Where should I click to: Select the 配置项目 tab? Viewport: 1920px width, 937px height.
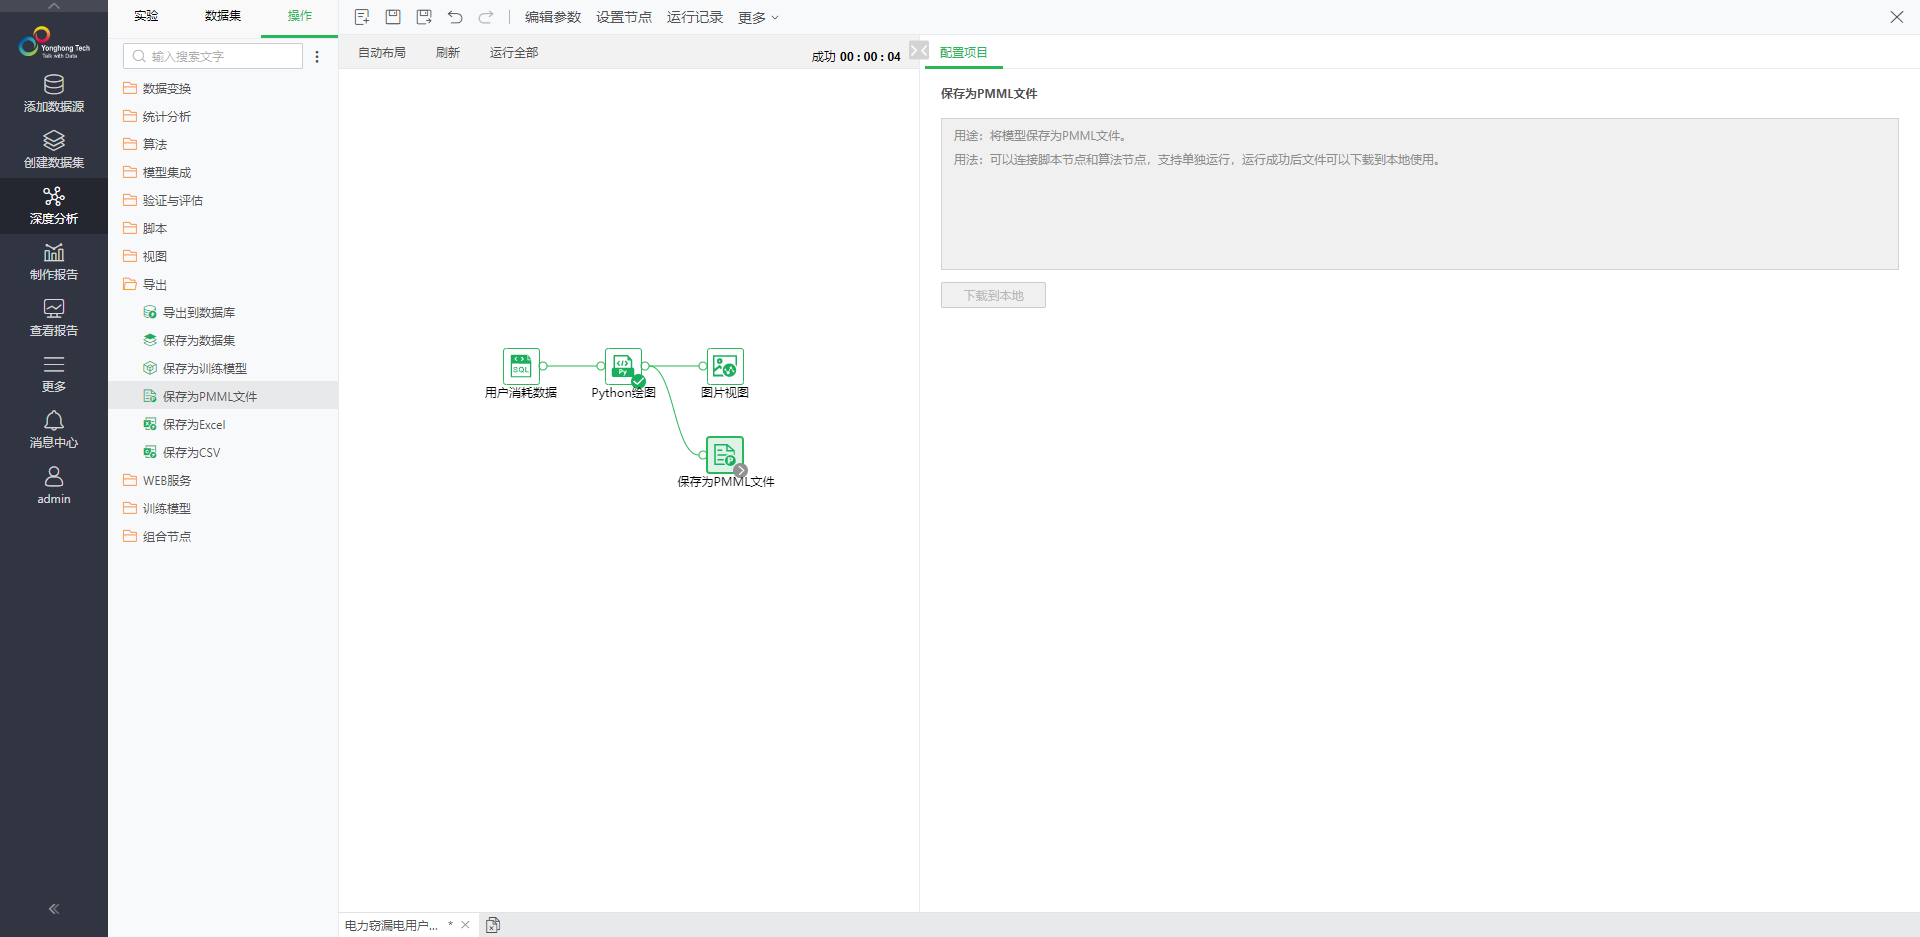[x=963, y=52]
